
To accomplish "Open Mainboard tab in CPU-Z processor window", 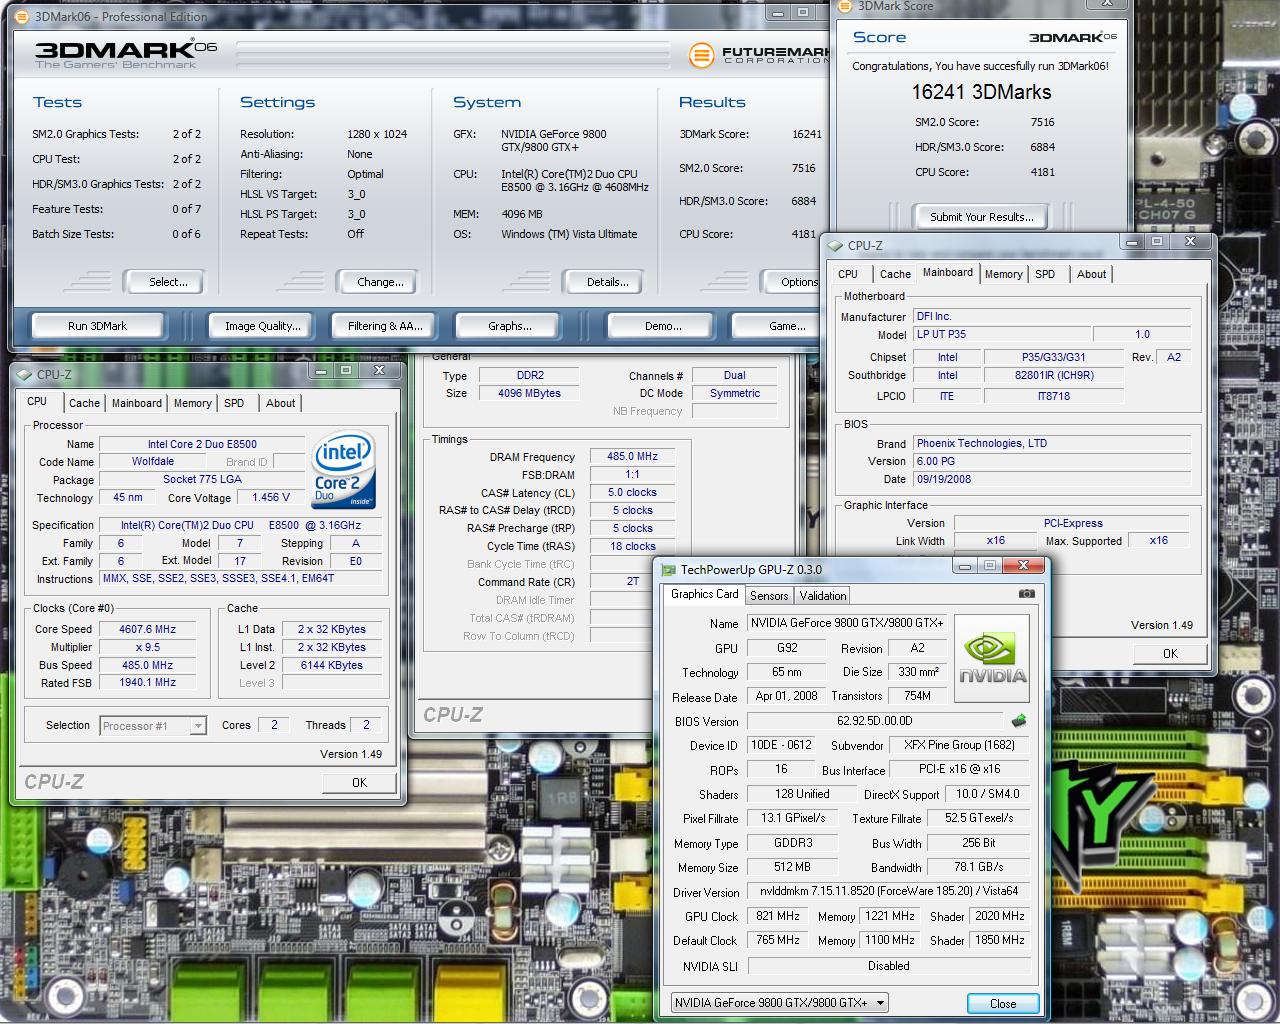I will (137, 403).
